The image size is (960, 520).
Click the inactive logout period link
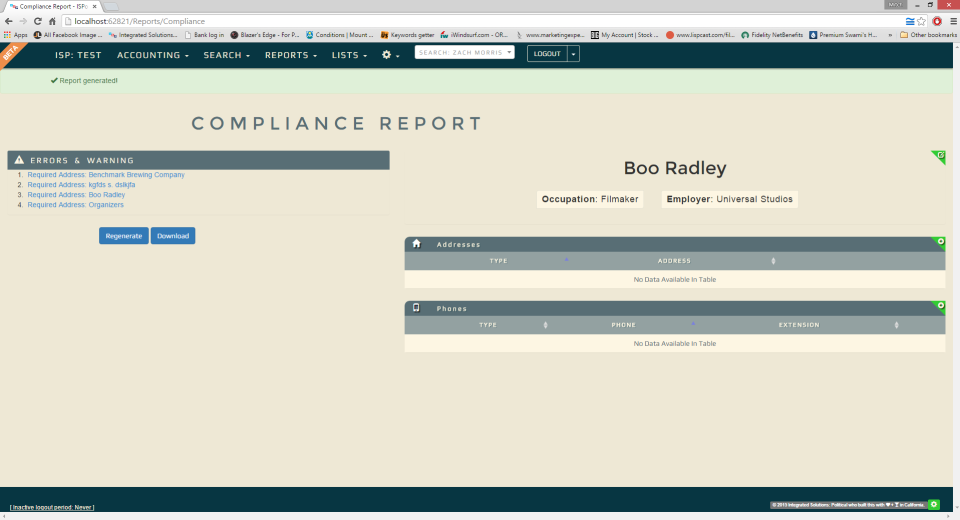point(52,507)
